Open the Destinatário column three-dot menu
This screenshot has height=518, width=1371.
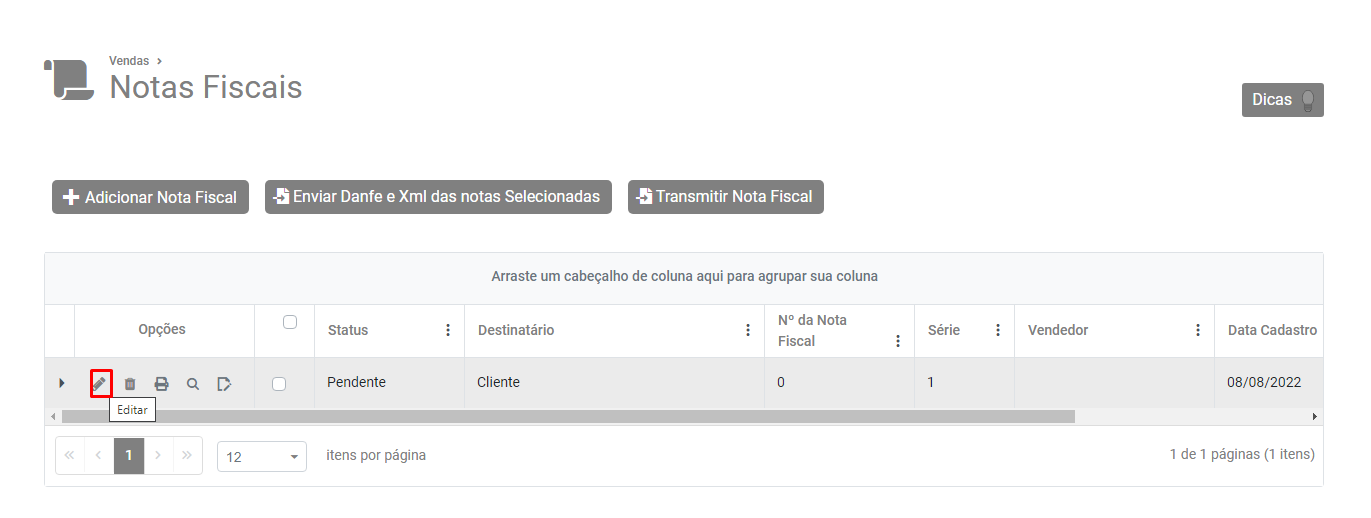[748, 330]
